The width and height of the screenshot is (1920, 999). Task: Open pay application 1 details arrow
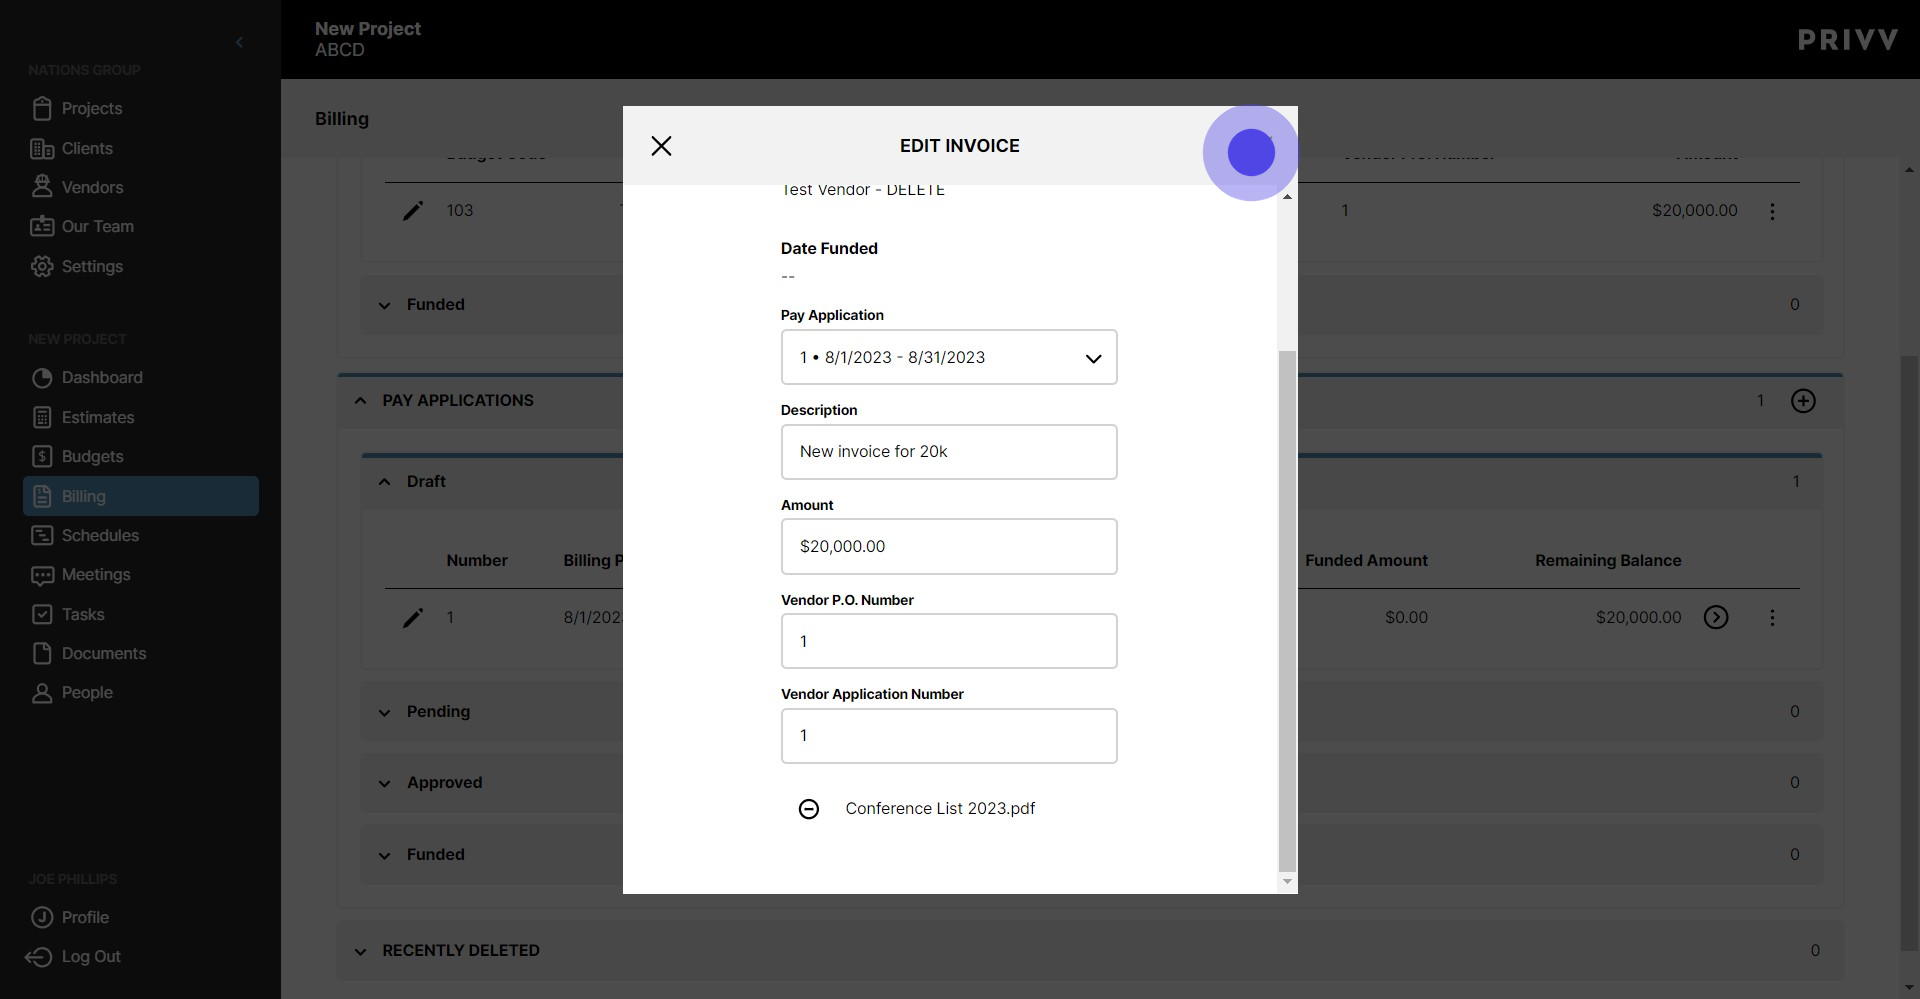click(x=1716, y=618)
